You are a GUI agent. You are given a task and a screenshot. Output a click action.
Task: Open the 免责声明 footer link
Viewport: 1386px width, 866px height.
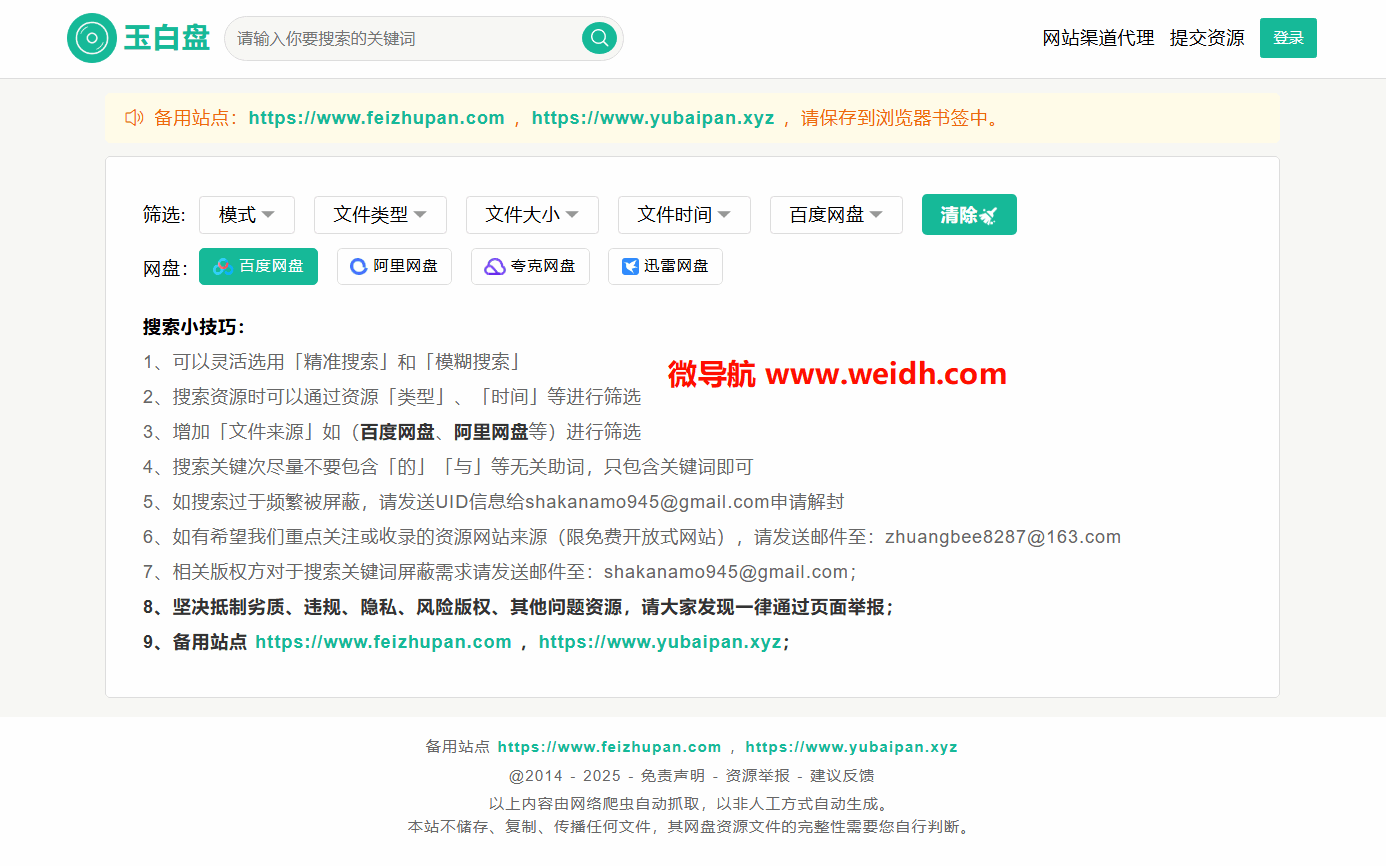coord(673,775)
